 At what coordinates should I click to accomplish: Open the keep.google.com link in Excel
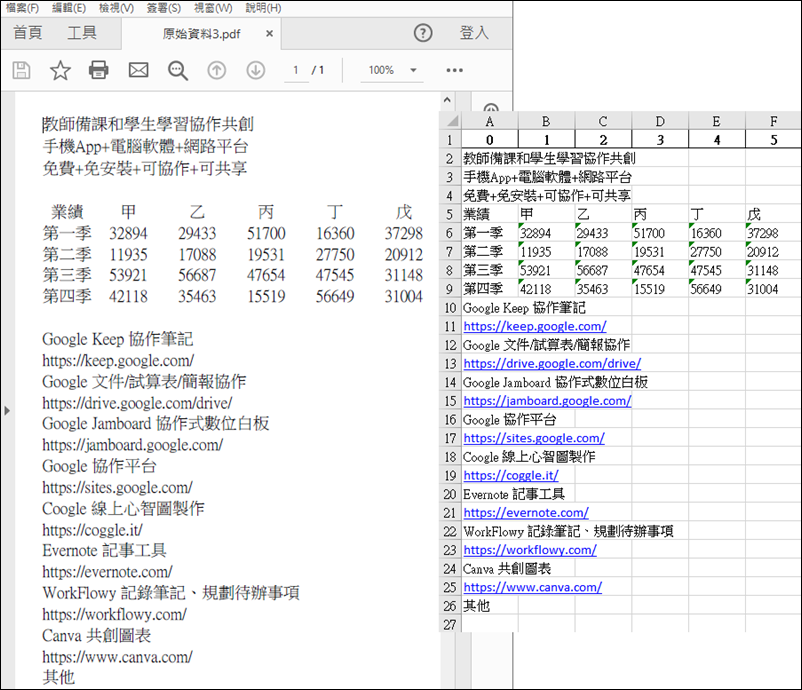[535, 326]
